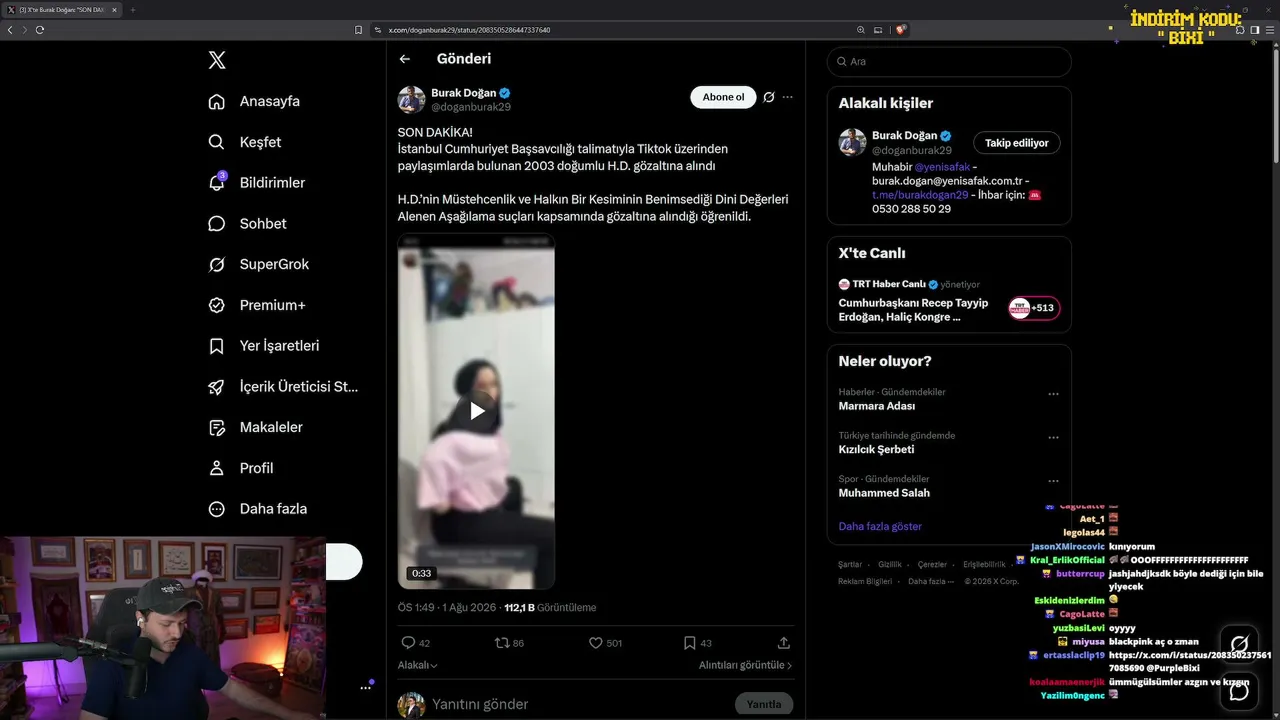Viewport: 1280px width, 720px height.
Task: Click the 112,1 B Görüntüleme view count
Action: click(x=550, y=607)
